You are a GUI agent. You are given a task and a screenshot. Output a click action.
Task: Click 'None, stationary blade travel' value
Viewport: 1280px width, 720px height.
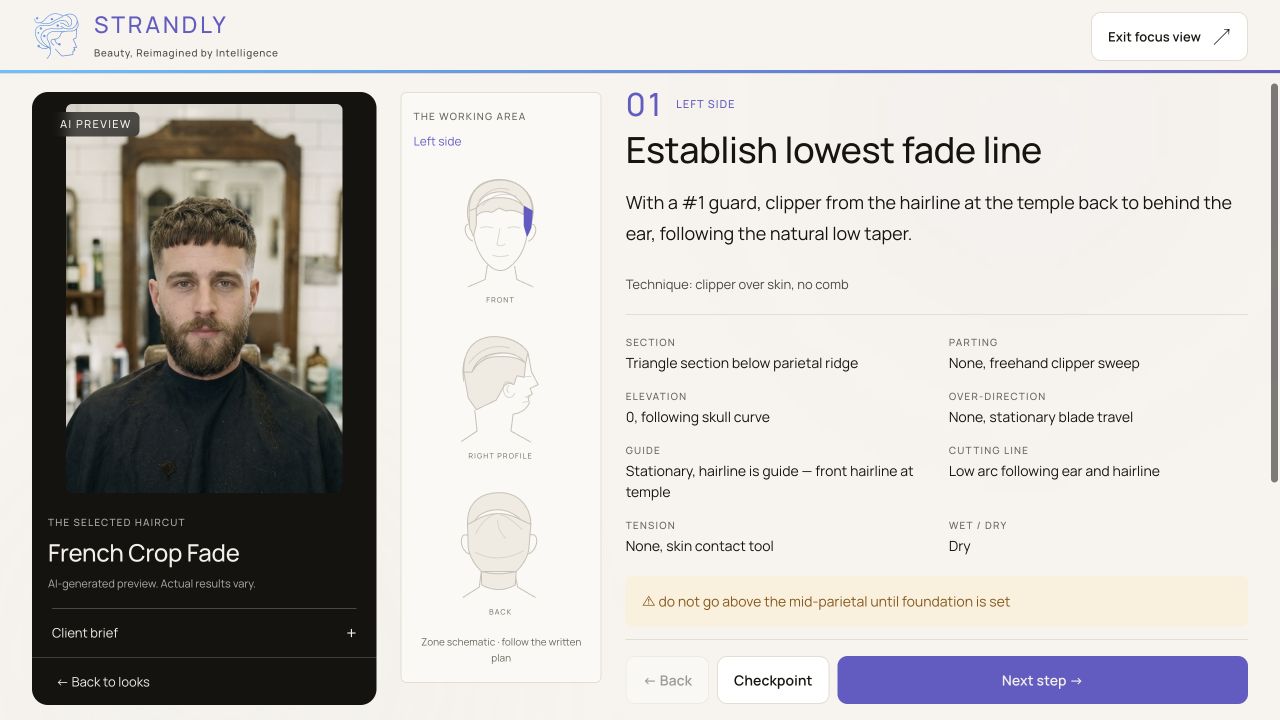tap(1041, 417)
